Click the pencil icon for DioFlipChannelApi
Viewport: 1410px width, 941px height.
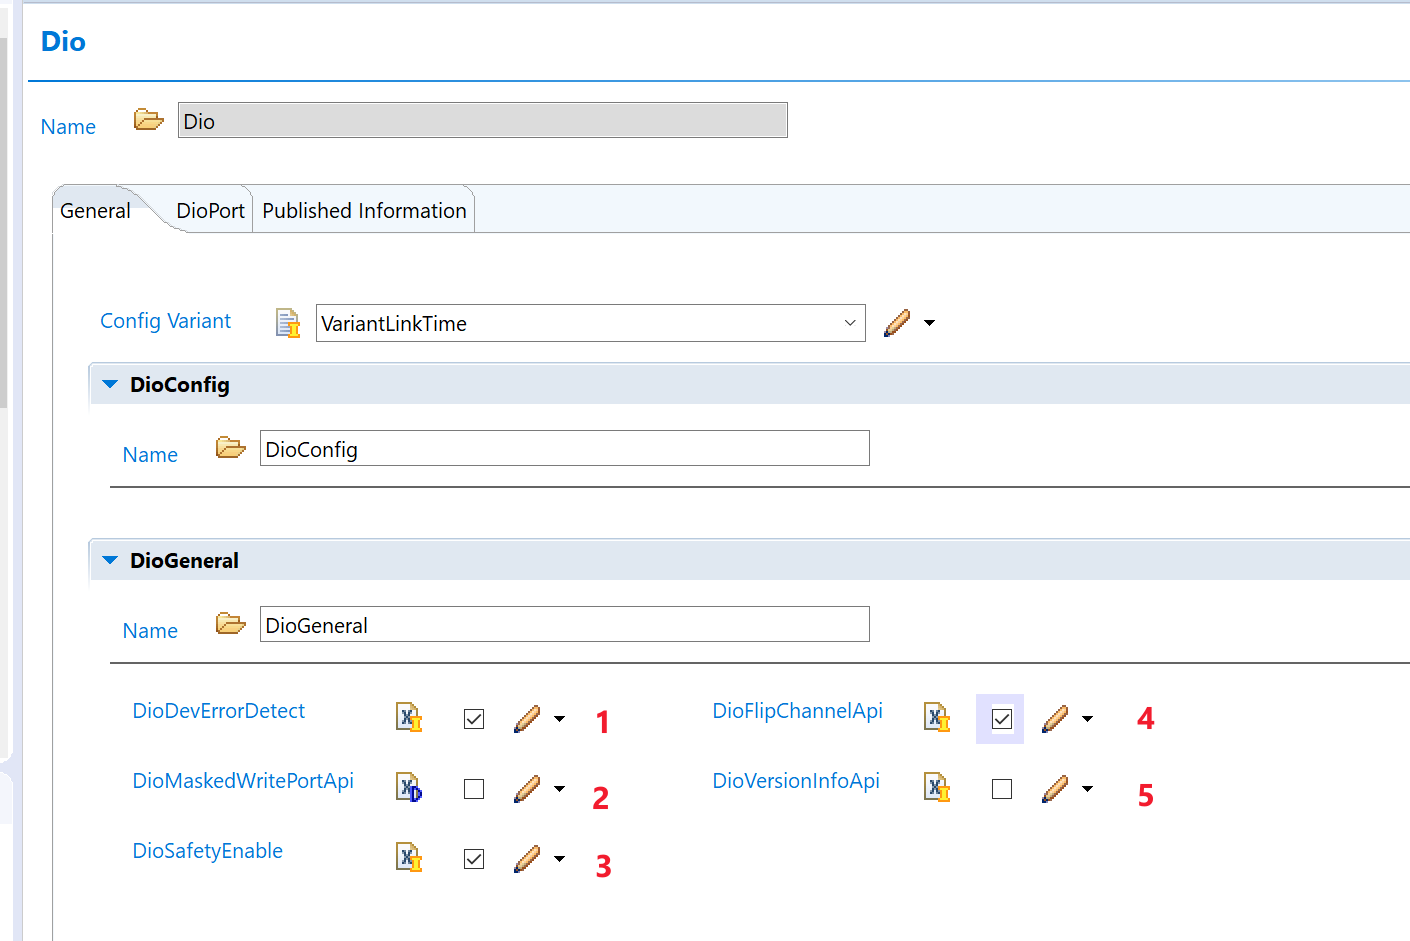tap(1055, 719)
